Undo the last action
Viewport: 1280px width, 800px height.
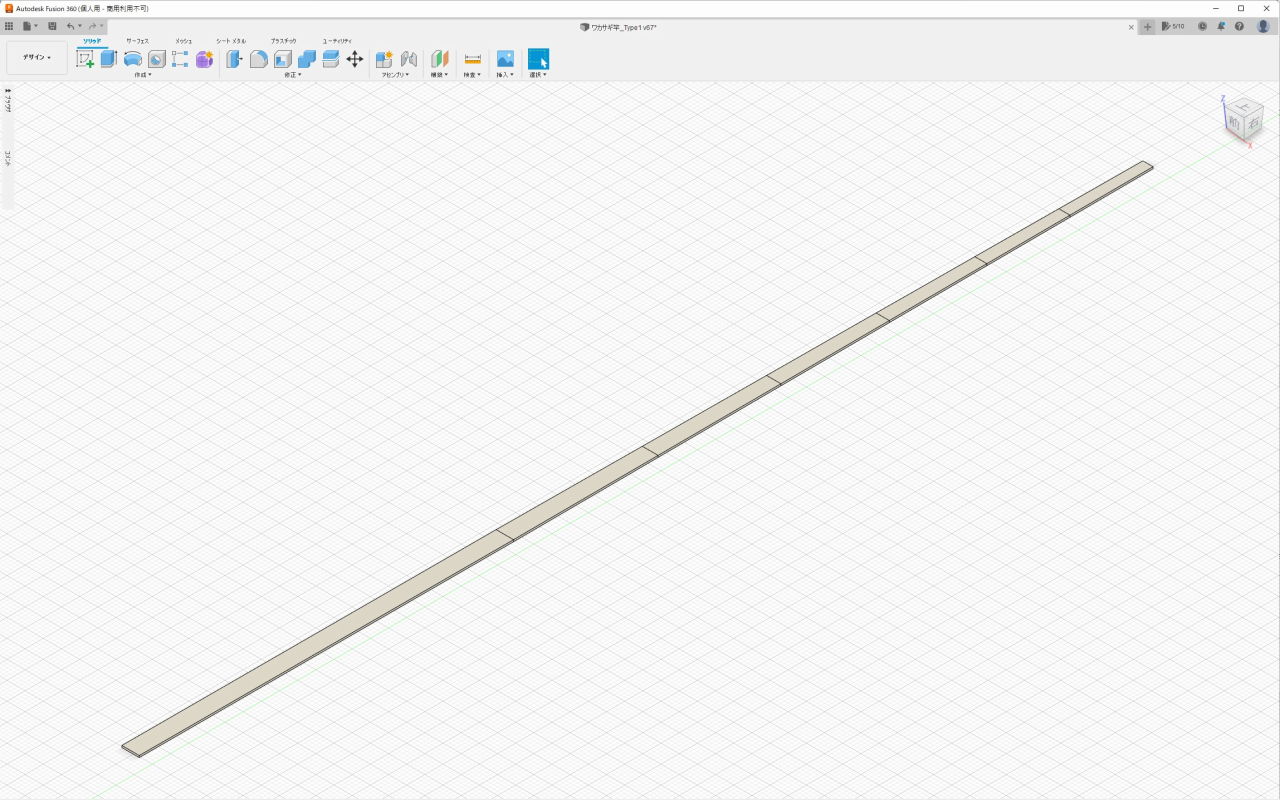pos(71,26)
